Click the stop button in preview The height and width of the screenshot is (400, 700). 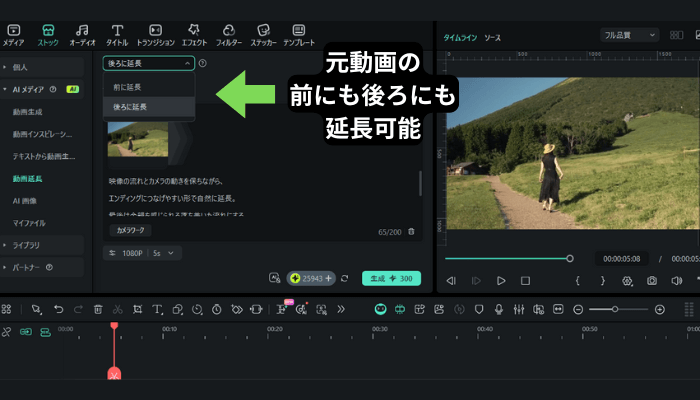pos(525,281)
